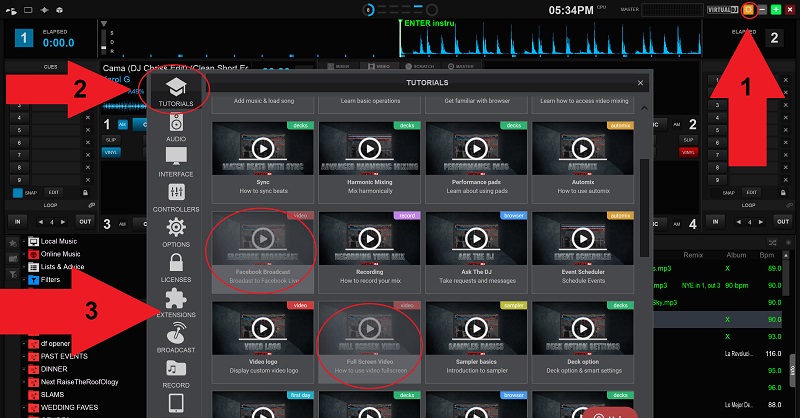800x418 pixels.
Task: Click the Lists & Advice icon
Action: [34, 267]
